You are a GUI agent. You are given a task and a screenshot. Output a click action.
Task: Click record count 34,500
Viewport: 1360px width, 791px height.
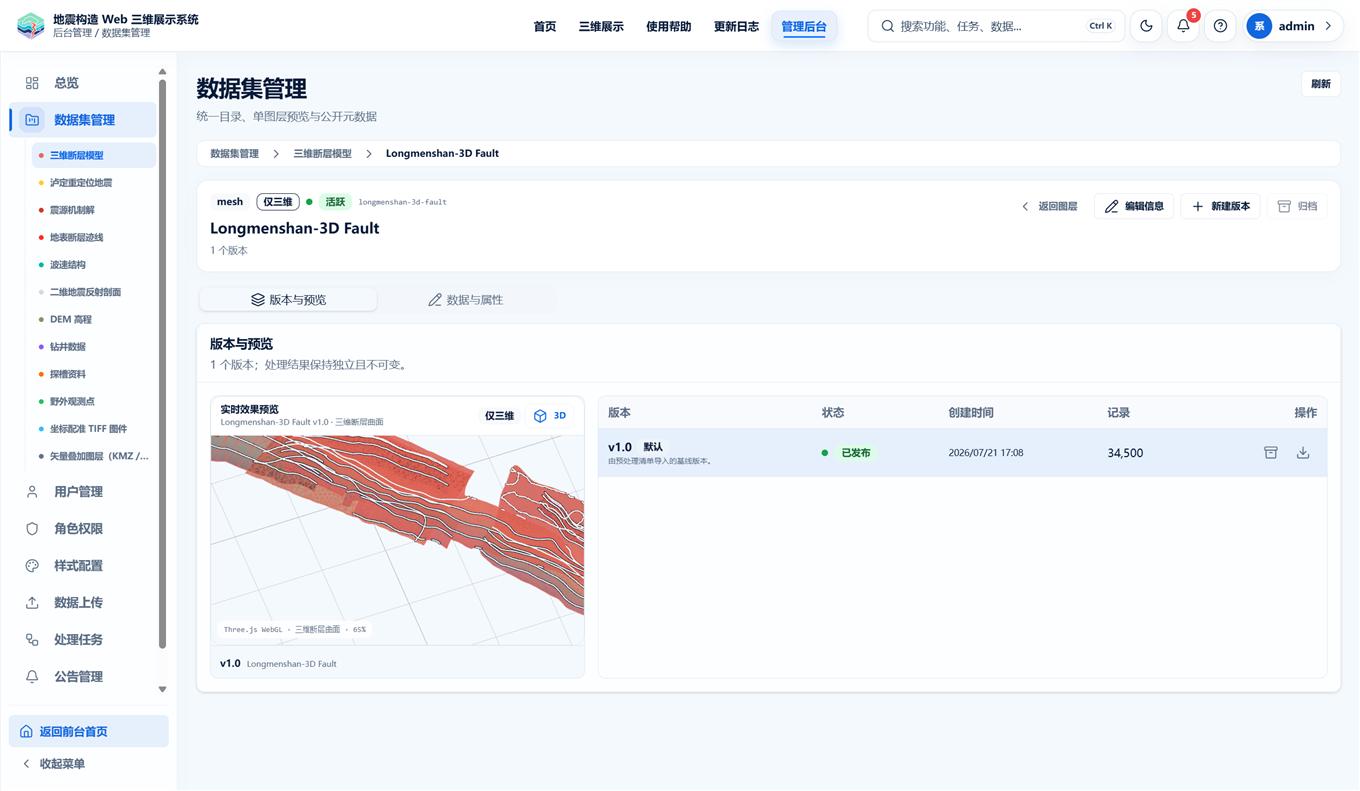1125,453
